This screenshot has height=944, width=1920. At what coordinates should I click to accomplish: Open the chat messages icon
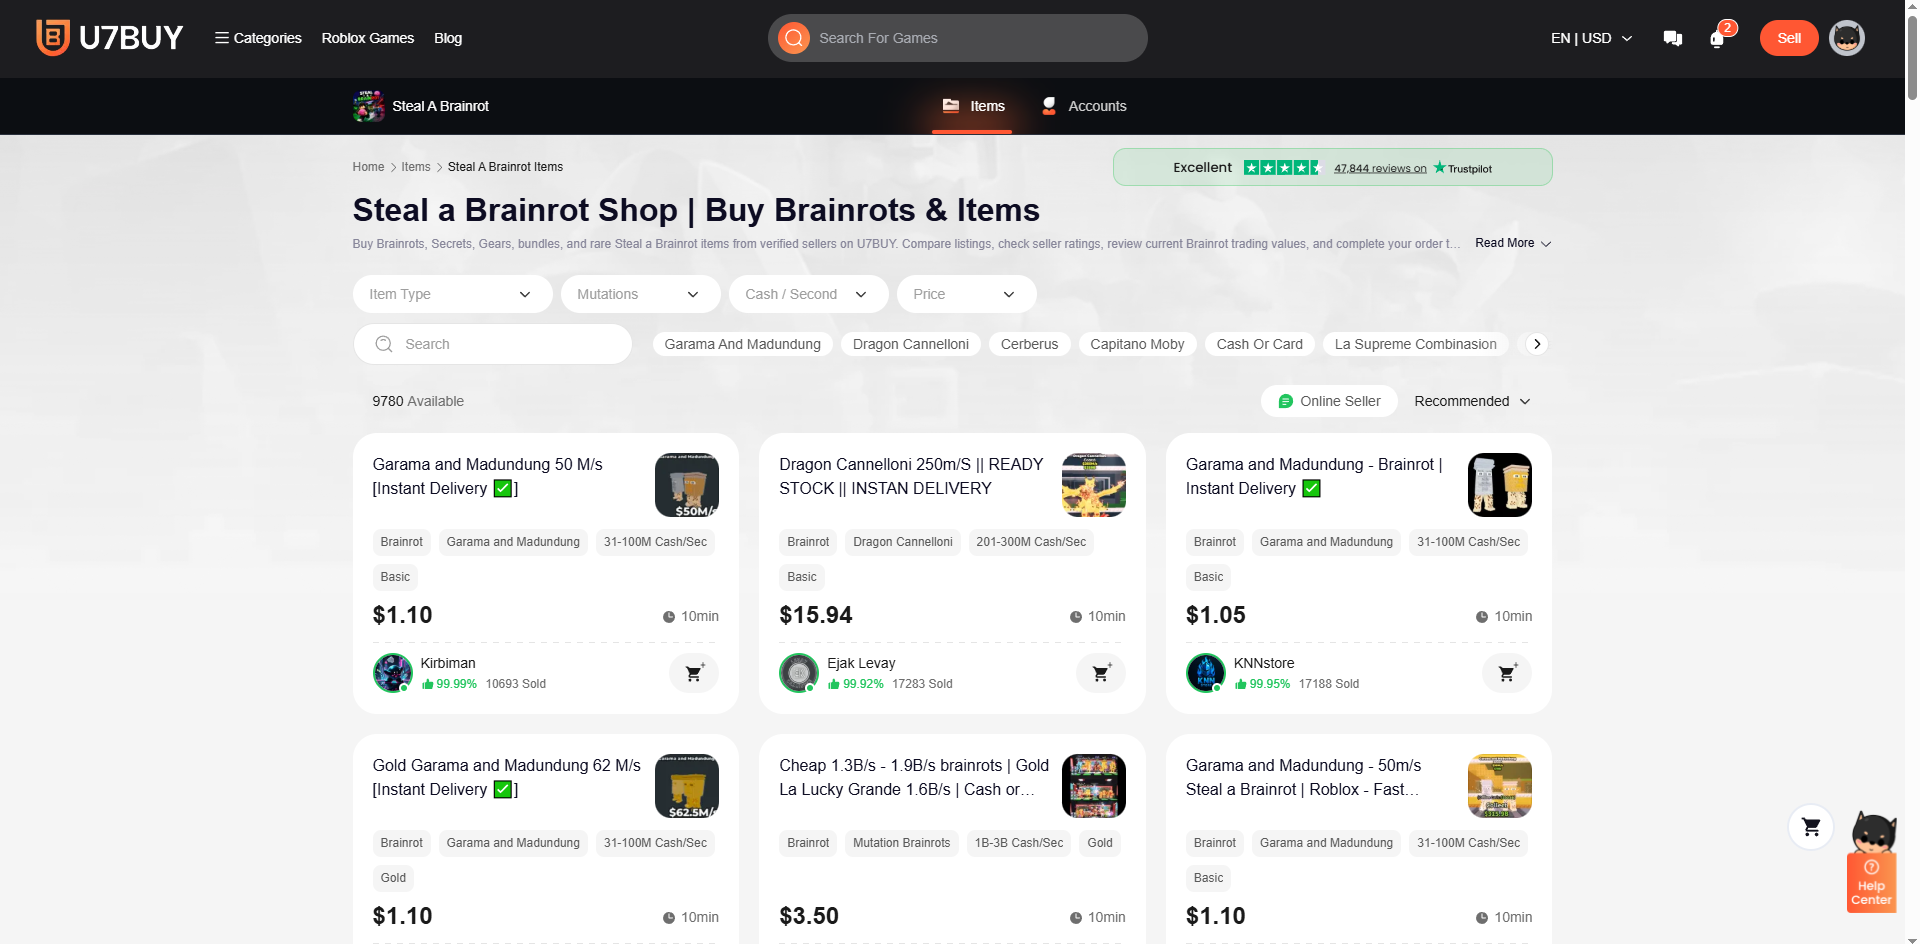pos(1673,38)
